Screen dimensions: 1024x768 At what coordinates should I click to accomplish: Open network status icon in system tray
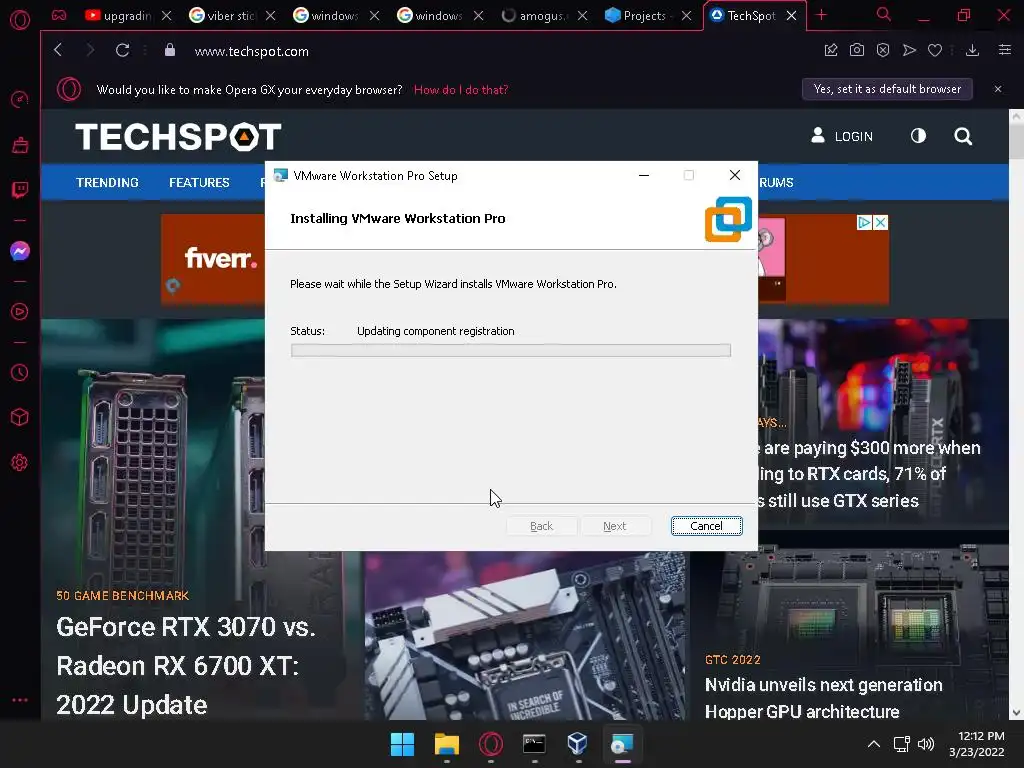coord(902,744)
